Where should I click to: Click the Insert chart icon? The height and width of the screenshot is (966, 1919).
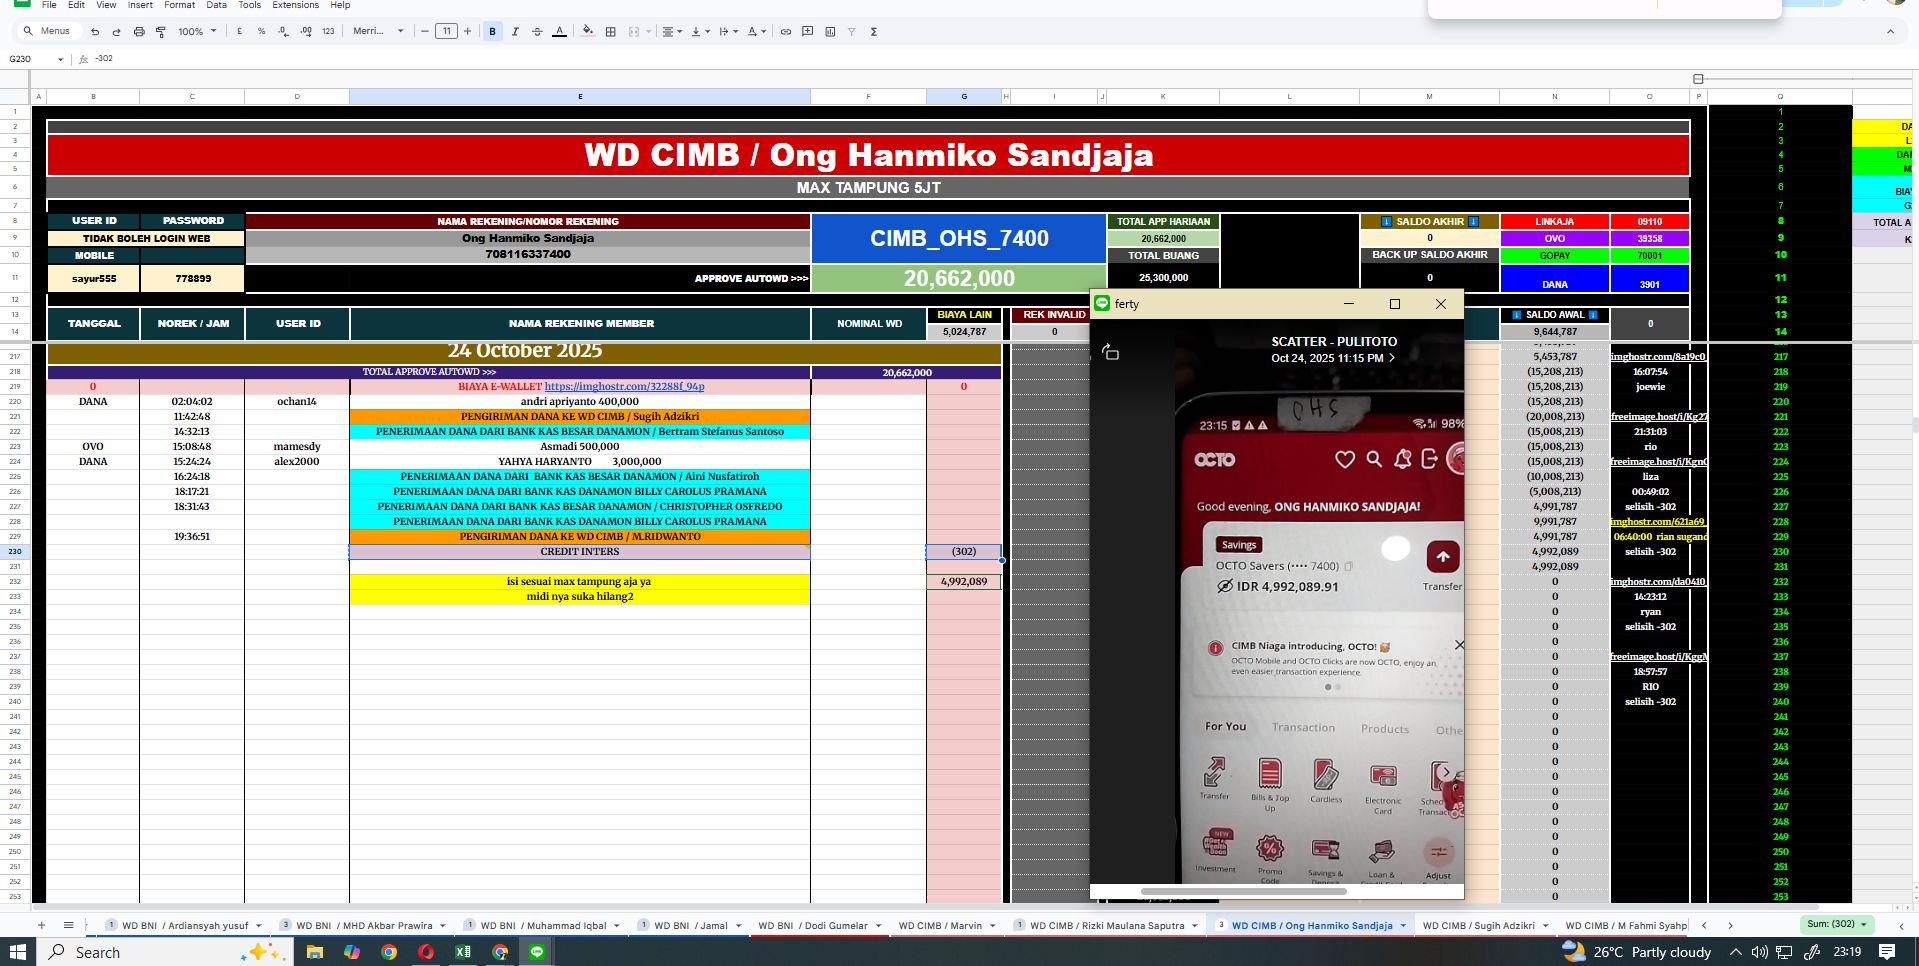(830, 32)
